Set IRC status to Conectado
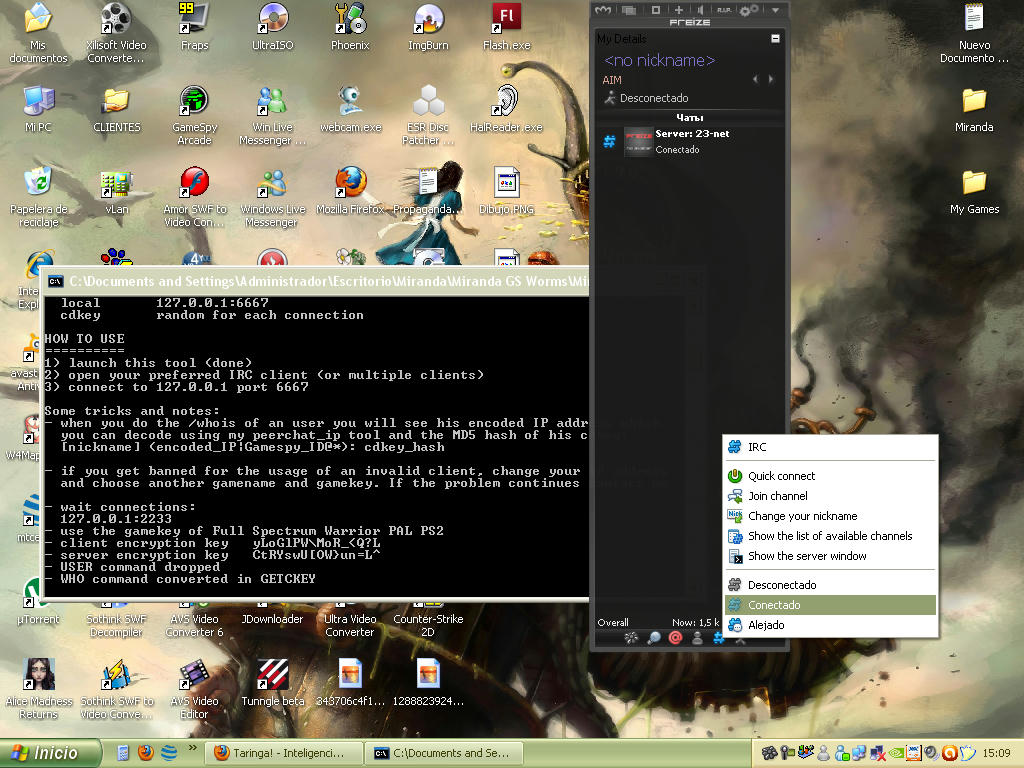The width and height of the screenshot is (1024, 768). [831, 605]
